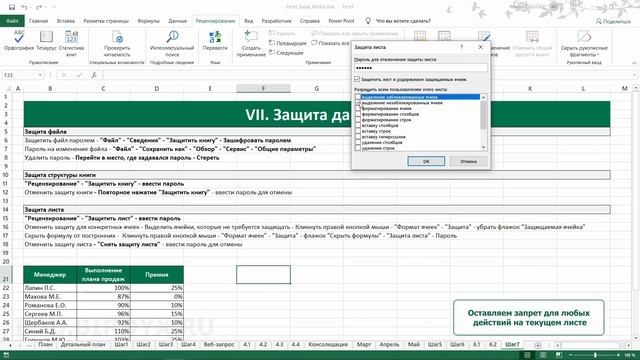
Task: Click Скрыть рукописные фрагменты icon
Action: pos(584,37)
